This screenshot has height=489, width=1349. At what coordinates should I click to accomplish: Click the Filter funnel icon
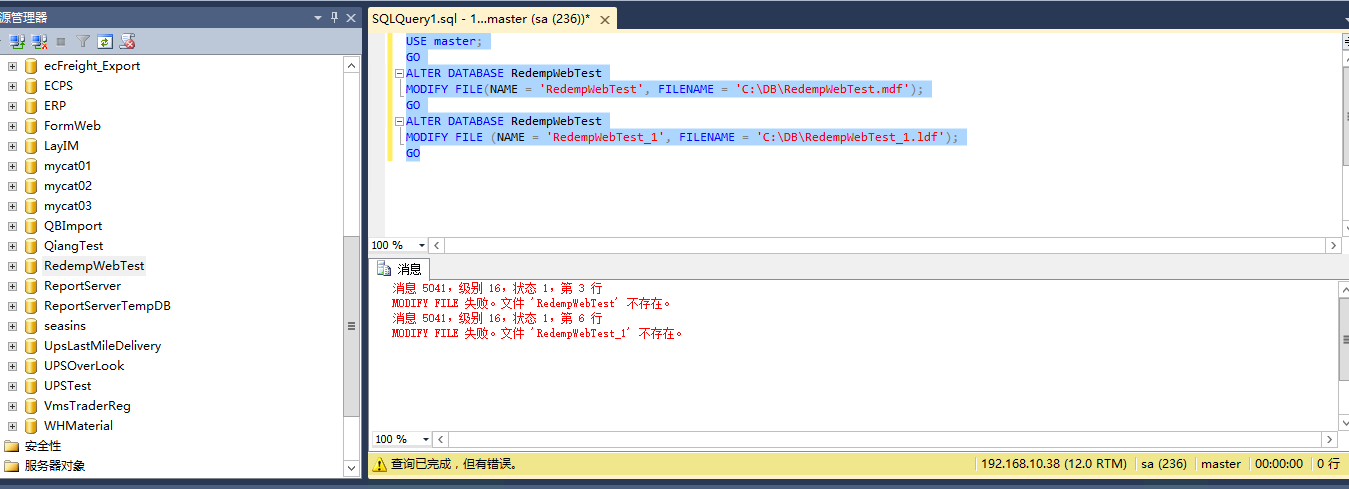pyautogui.click(x=83, y=42)
